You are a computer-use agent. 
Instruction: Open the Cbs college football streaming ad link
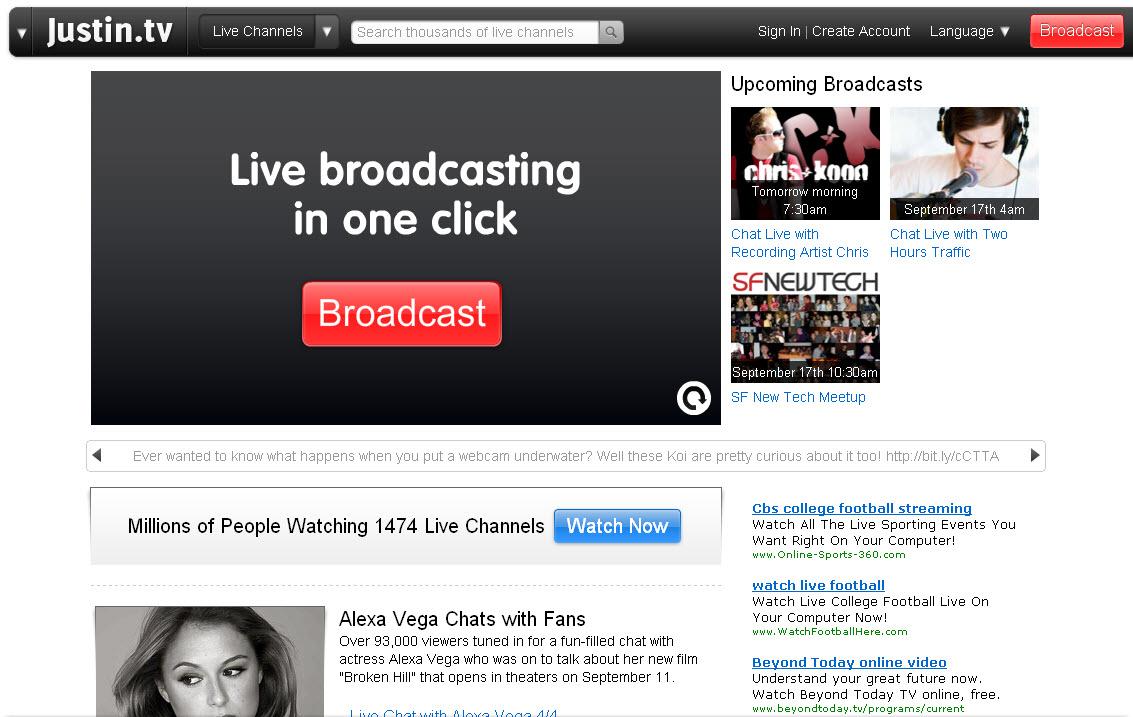pyautogui.click(x=861, y=508)
